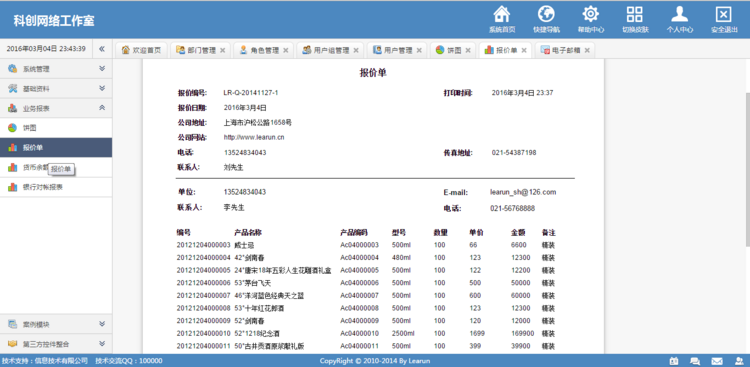Close the 饼图 tab
Image resolution: width=750 pixels, height=367 pixels.
(468, 50)
